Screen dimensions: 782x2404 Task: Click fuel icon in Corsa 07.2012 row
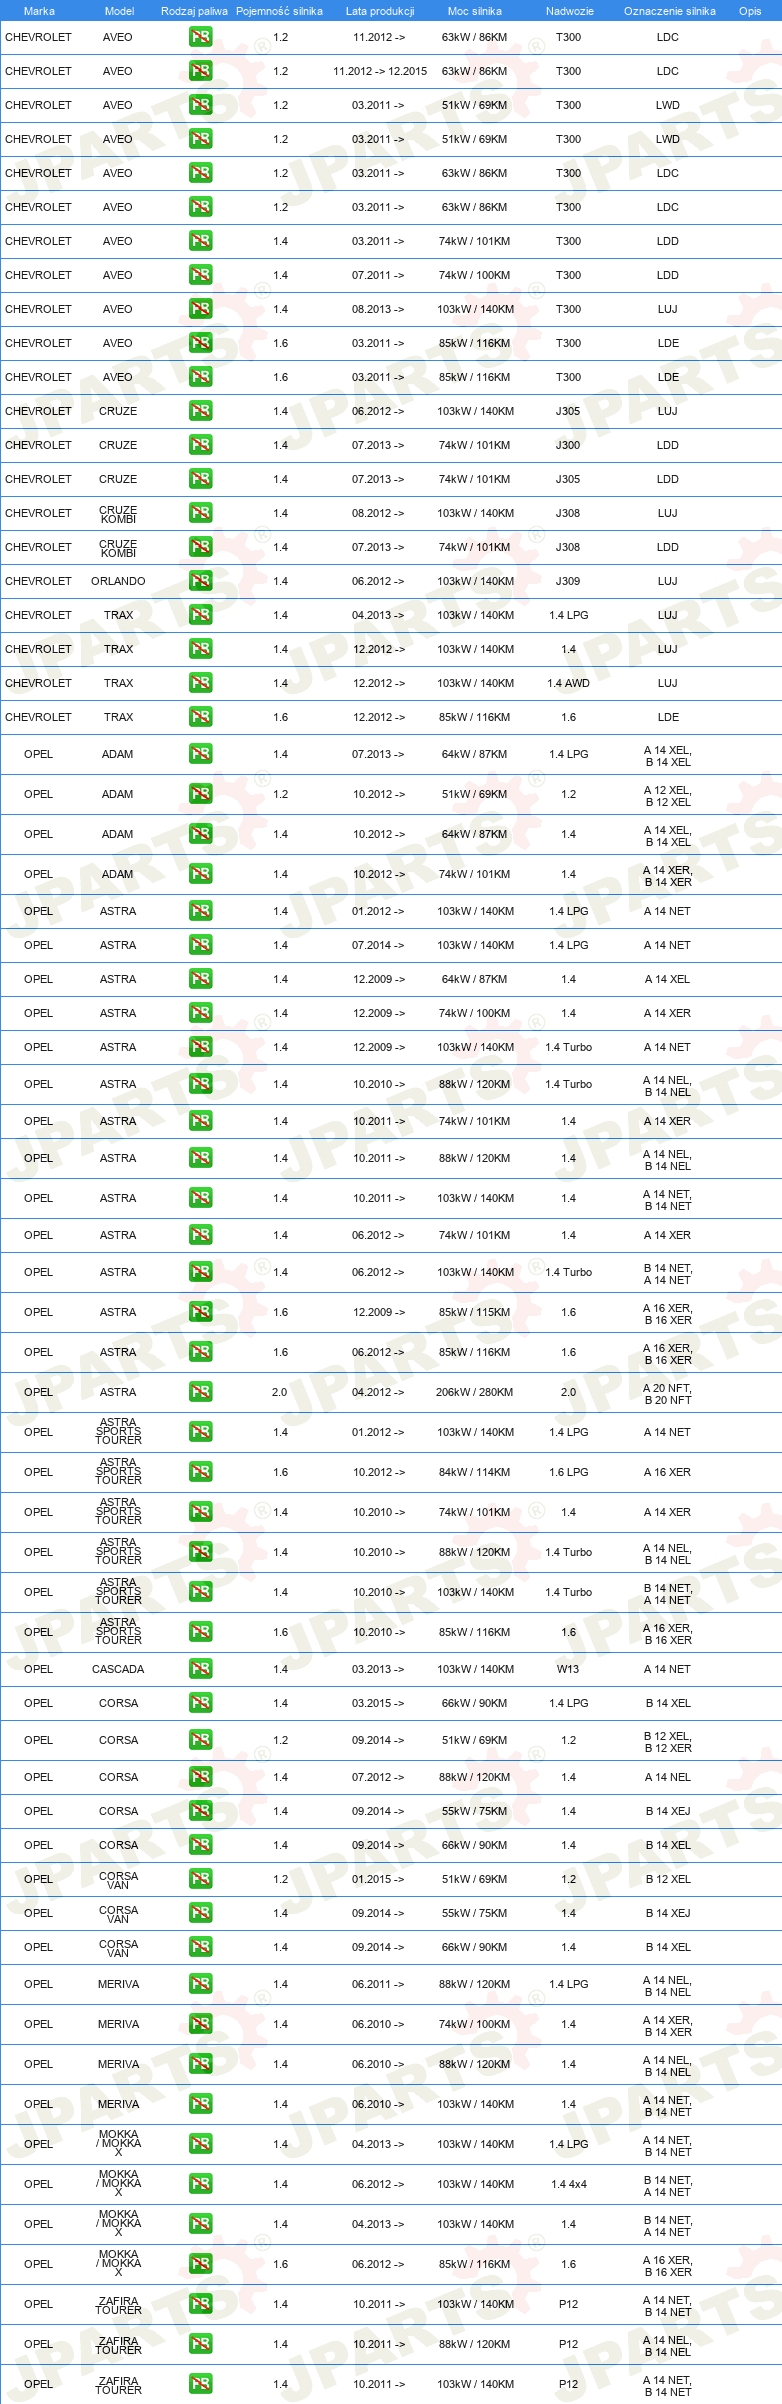point(200,1777)
